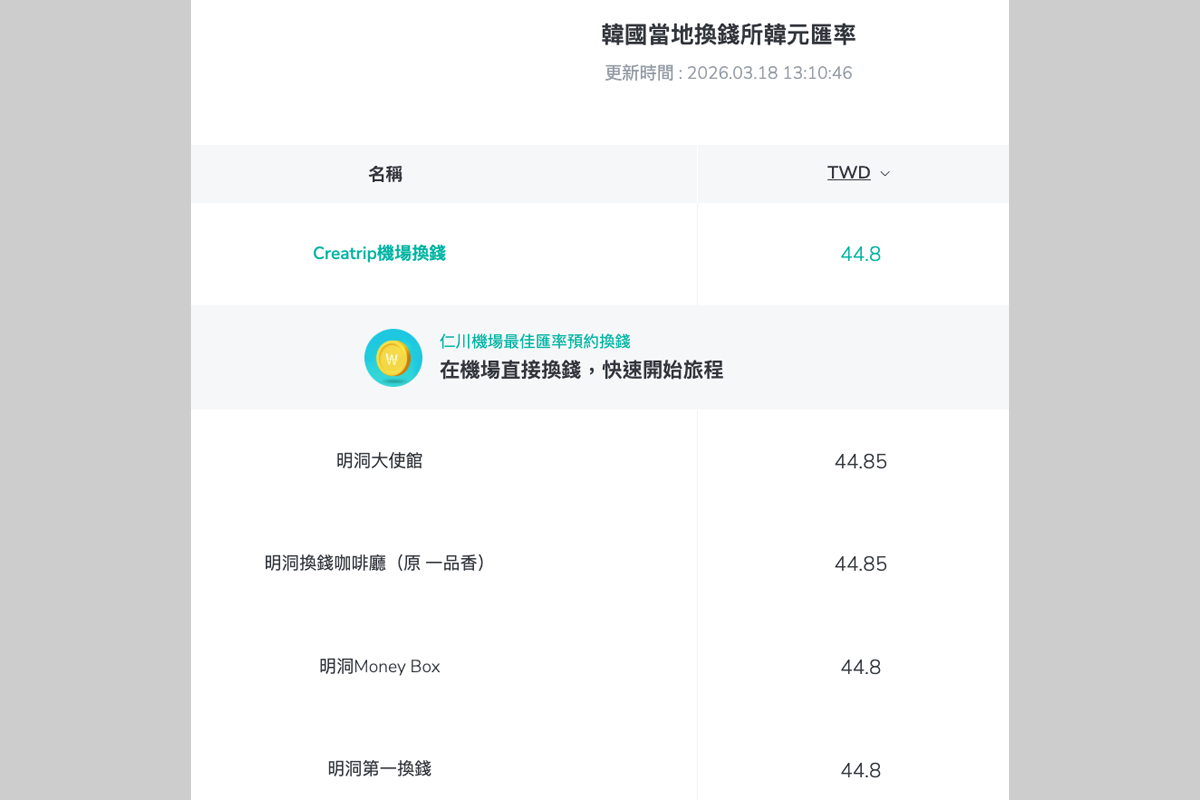Viewport: 1200px width, 800px height.
Task: Click the 44.8 rate for 明洞Money Box
Action: (860, 668)
